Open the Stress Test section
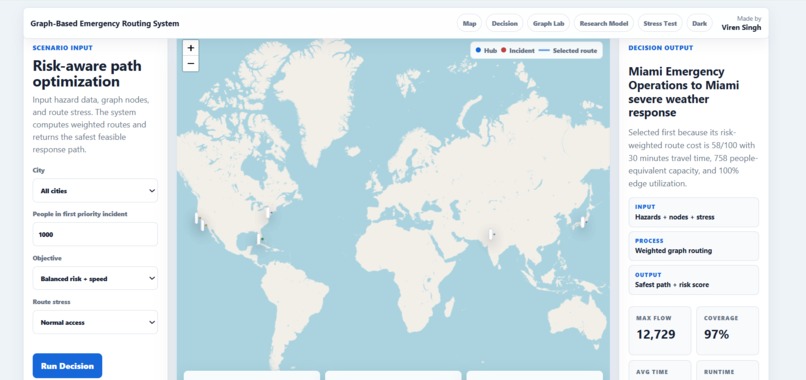806x380 pixels. coord(660,24)
